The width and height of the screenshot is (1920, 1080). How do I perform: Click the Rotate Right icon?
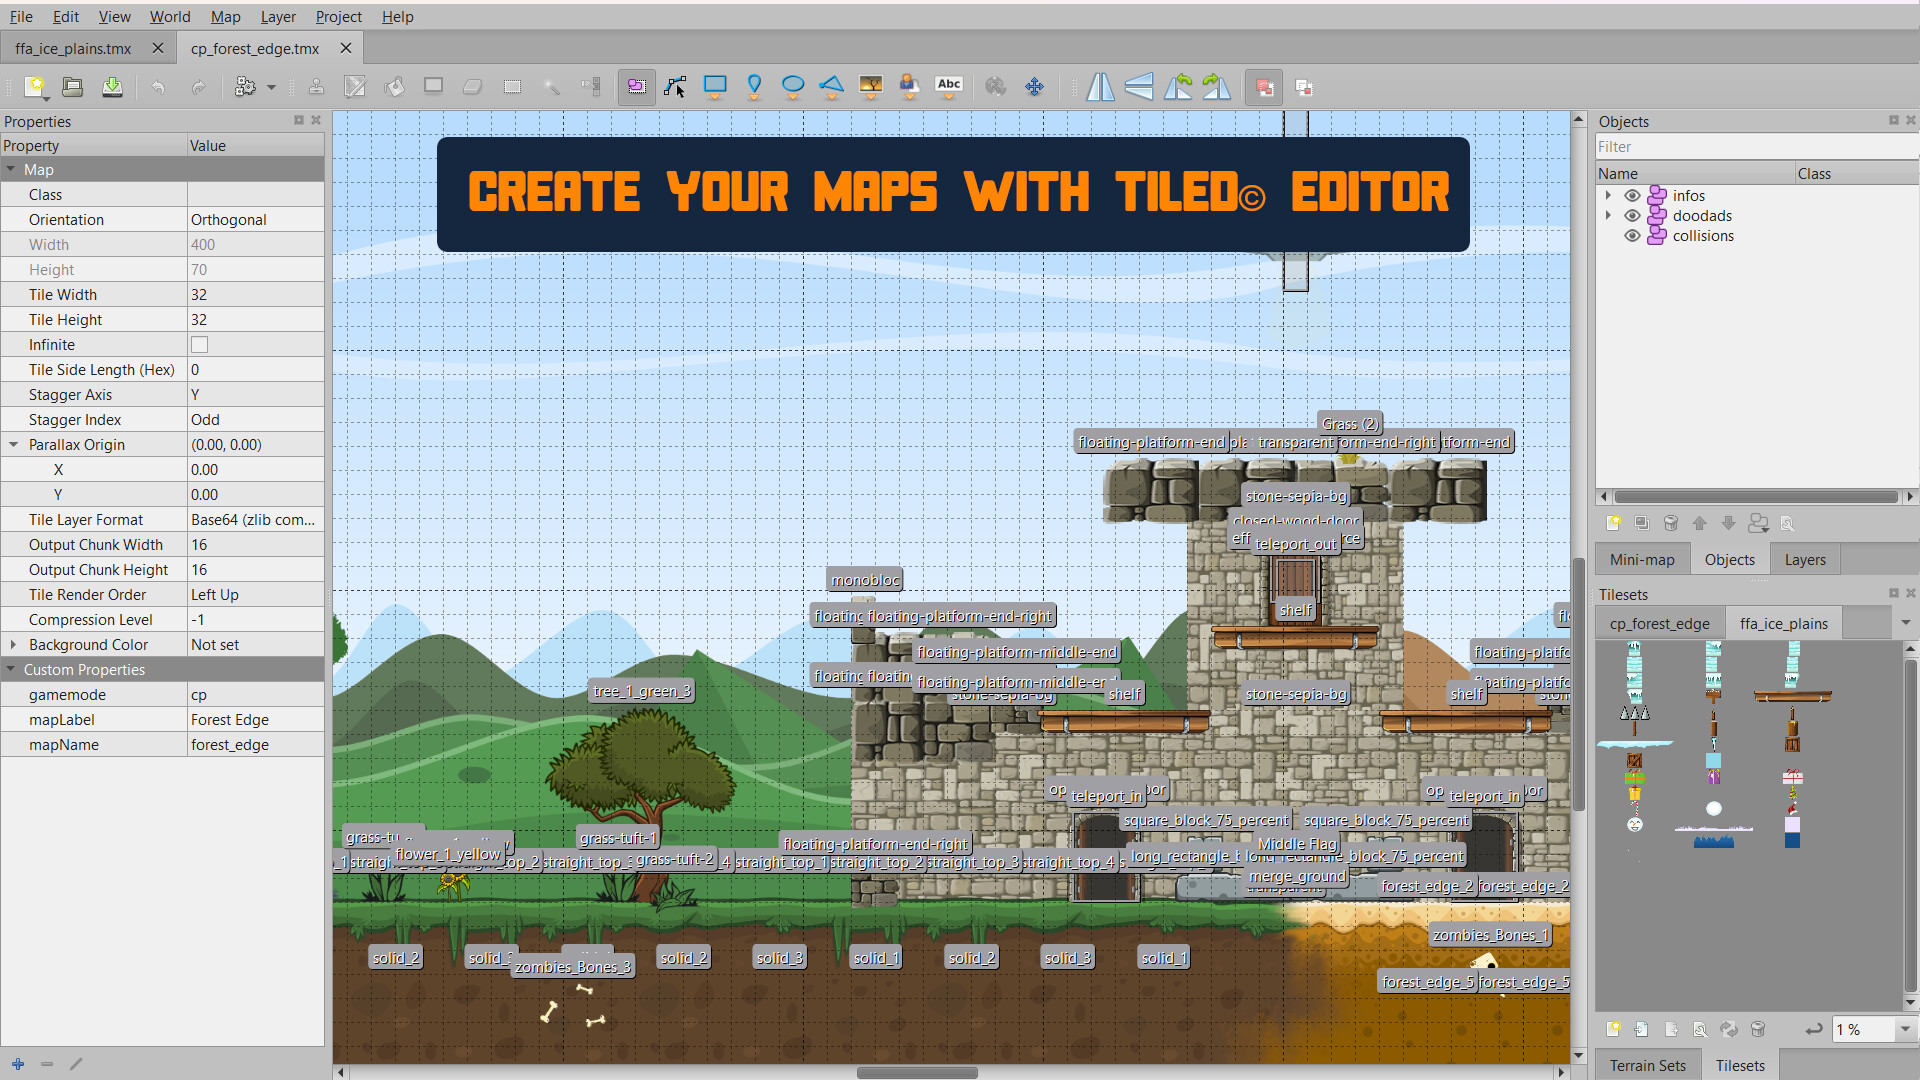click(x=1216, y=87)
